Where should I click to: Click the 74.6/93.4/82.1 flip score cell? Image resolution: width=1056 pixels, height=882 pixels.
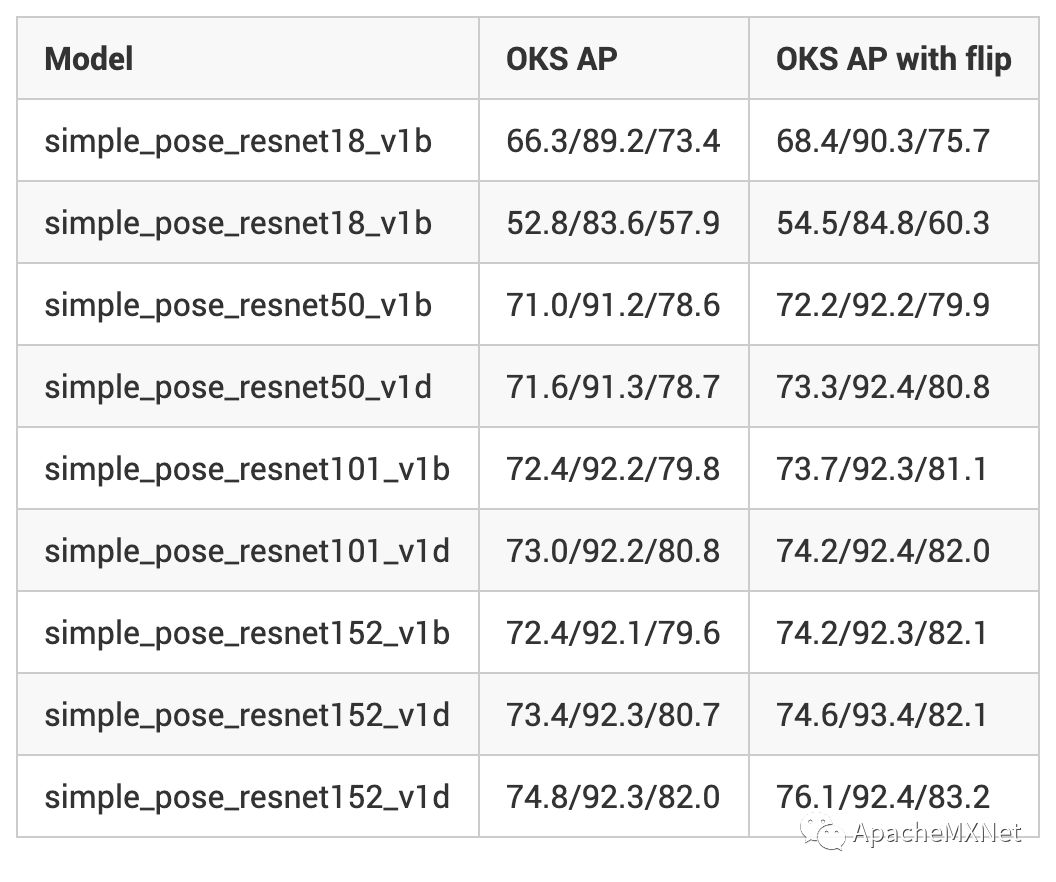coord(881,715)
